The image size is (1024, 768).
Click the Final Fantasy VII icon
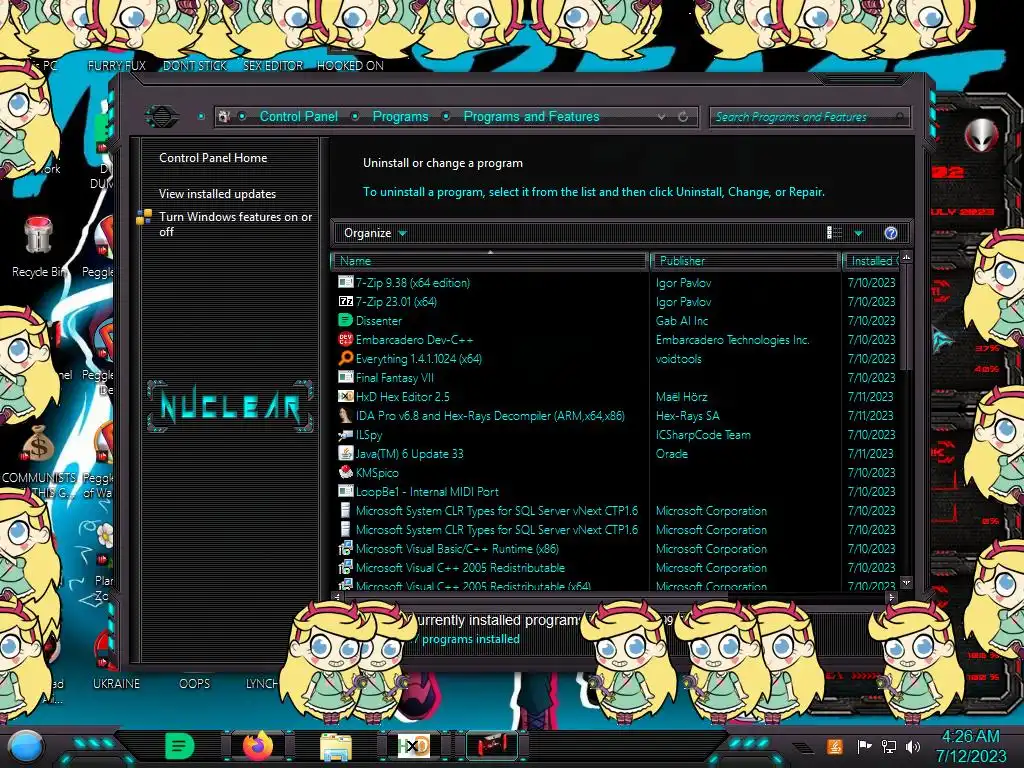(345, 377)
